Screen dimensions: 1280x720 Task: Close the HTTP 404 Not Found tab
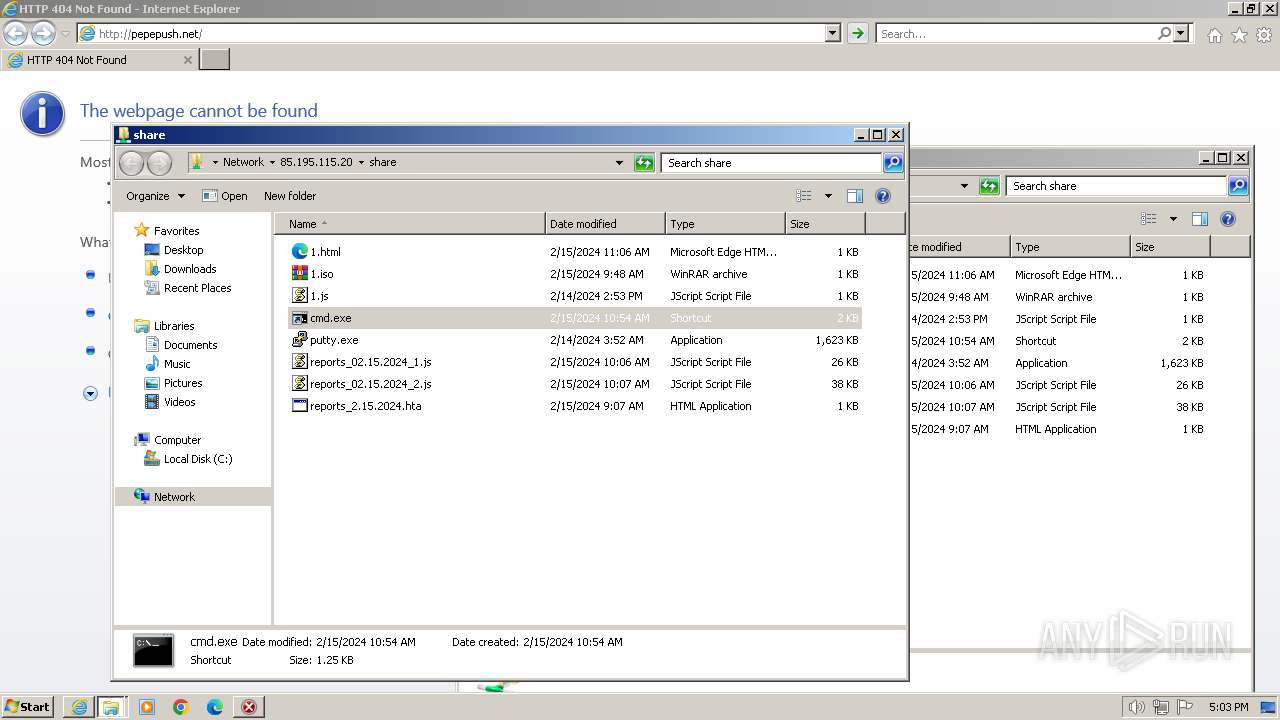click(187, 60)
